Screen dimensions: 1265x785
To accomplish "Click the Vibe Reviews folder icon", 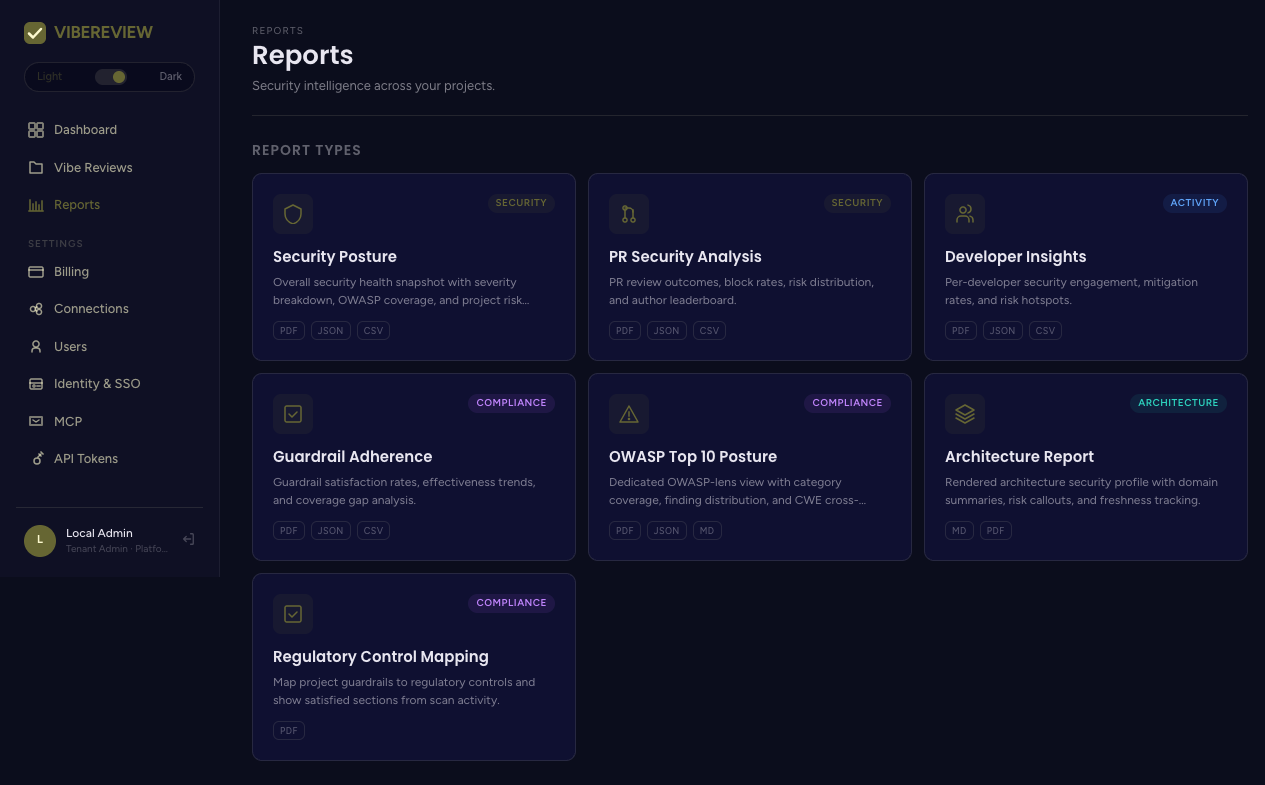I will pyautogui.click(x=36, y=167).
